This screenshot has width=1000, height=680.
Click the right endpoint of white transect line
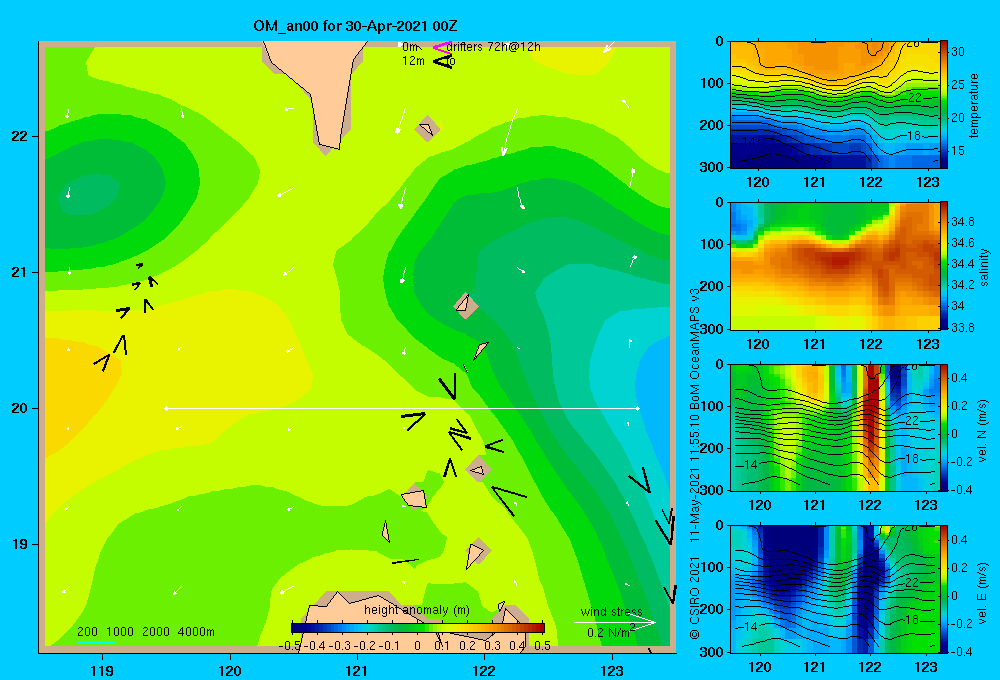click(637, 408)
